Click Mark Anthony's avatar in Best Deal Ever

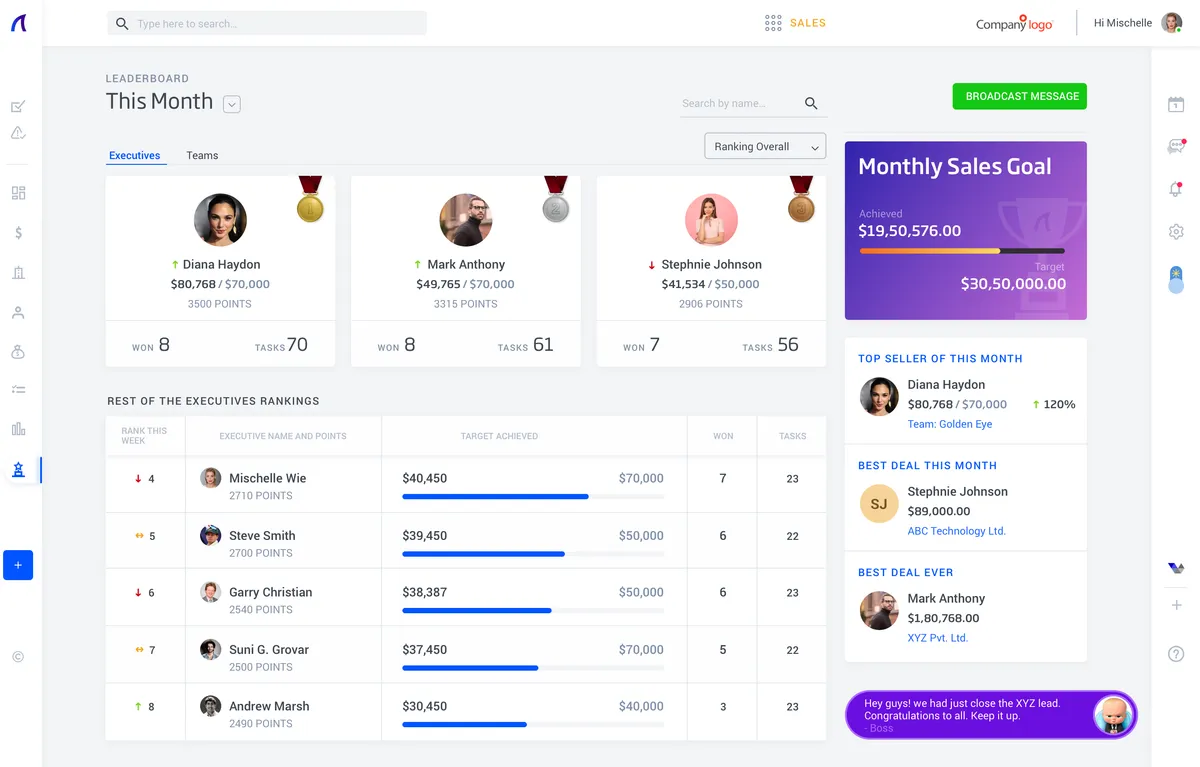879,611
